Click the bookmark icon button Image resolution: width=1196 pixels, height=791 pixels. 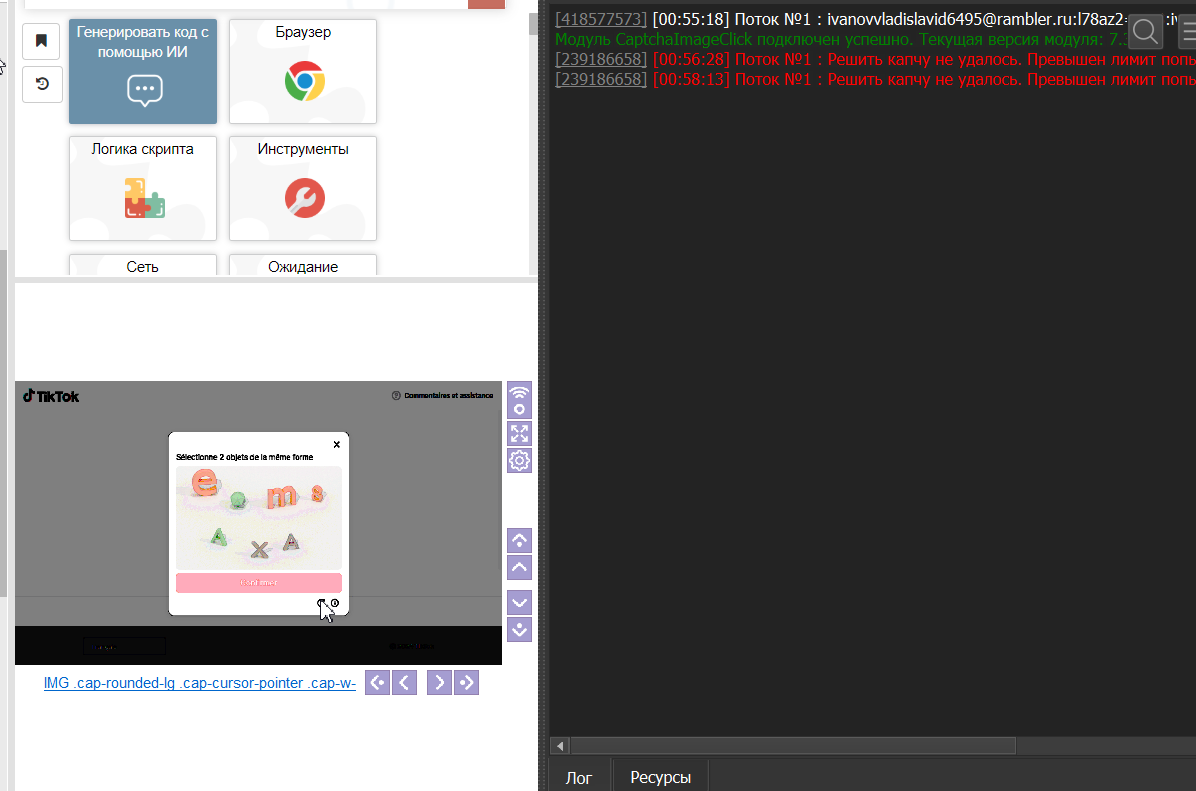[42, 41]
